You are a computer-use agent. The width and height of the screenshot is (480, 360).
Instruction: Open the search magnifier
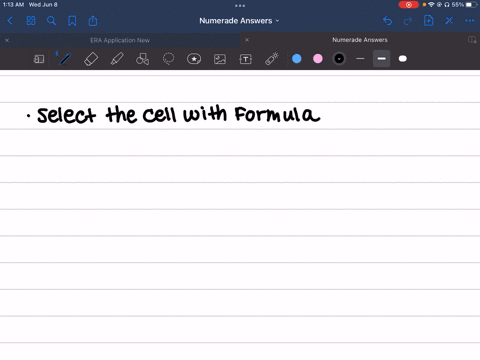tap(51, 21)
